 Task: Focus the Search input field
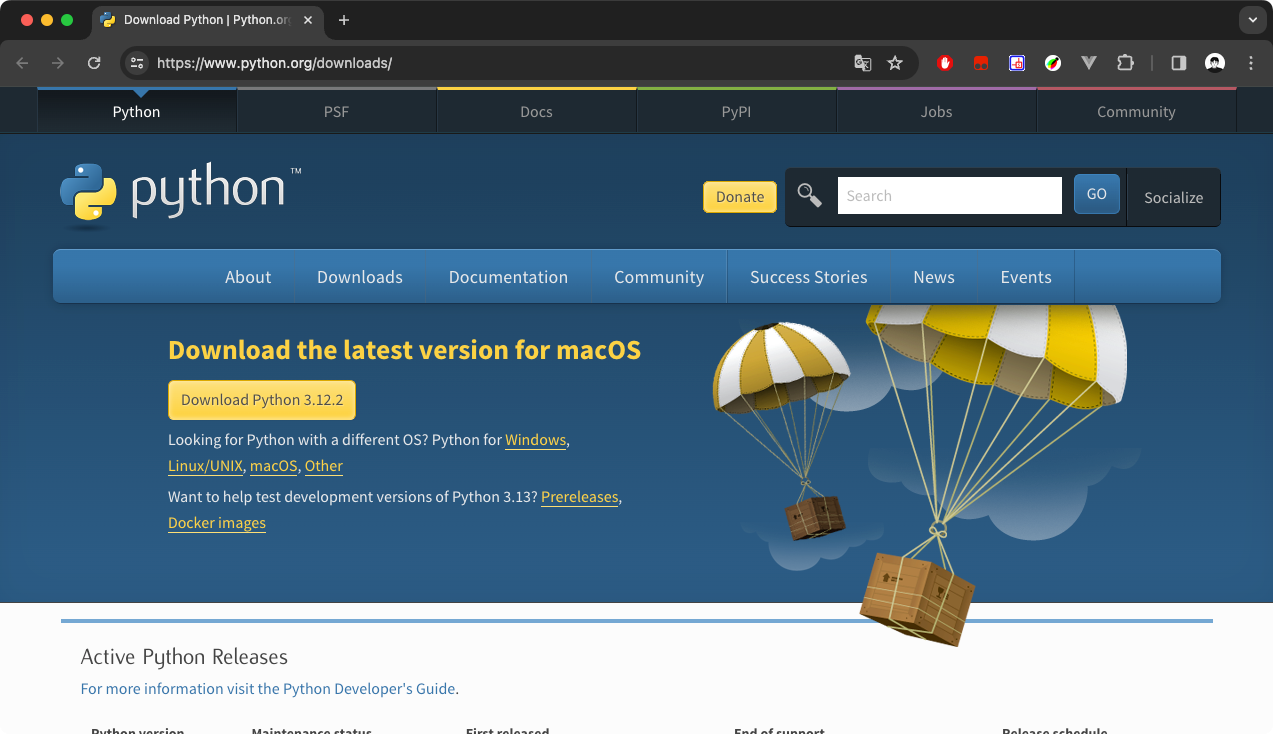(x=949, y=196)
